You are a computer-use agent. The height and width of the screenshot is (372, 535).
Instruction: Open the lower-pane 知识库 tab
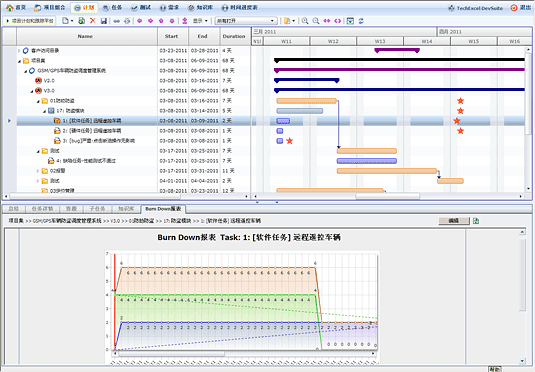126,209
